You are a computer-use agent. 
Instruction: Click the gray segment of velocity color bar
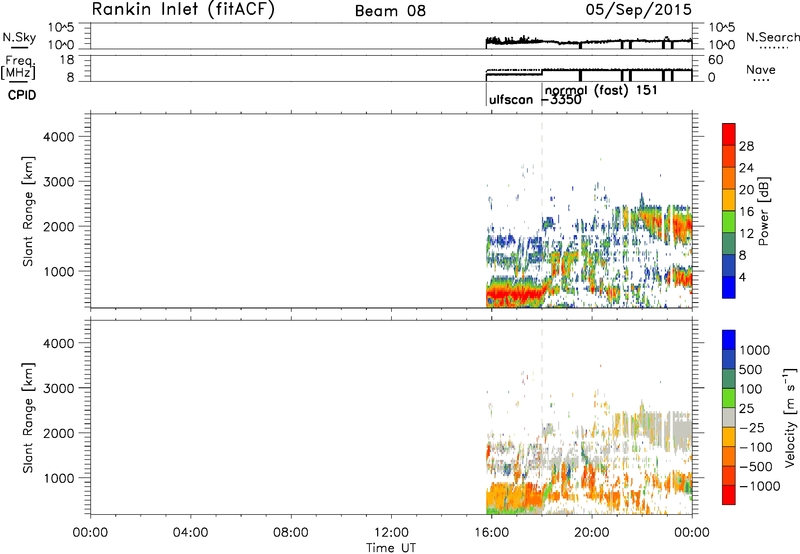(x=729, y=418)
